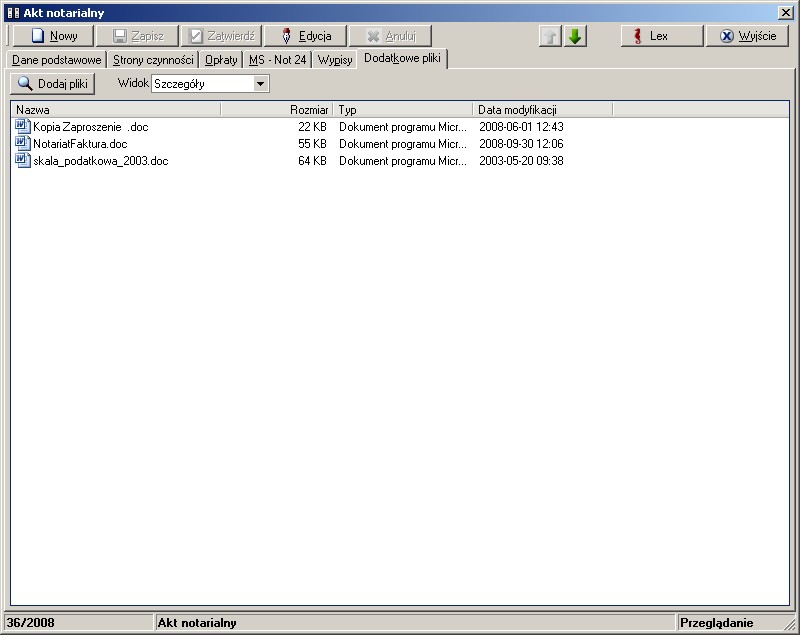Select the skala_podatkowa_2003.doc file

click(x=100, y=161)
